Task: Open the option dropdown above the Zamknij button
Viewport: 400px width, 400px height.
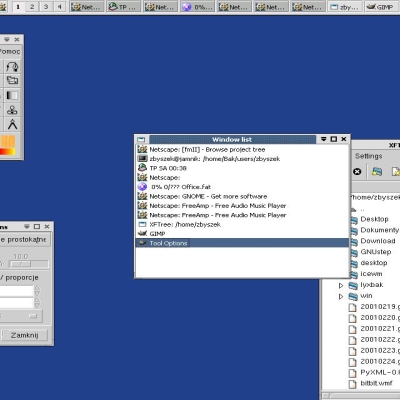Action: coord(21,316)
